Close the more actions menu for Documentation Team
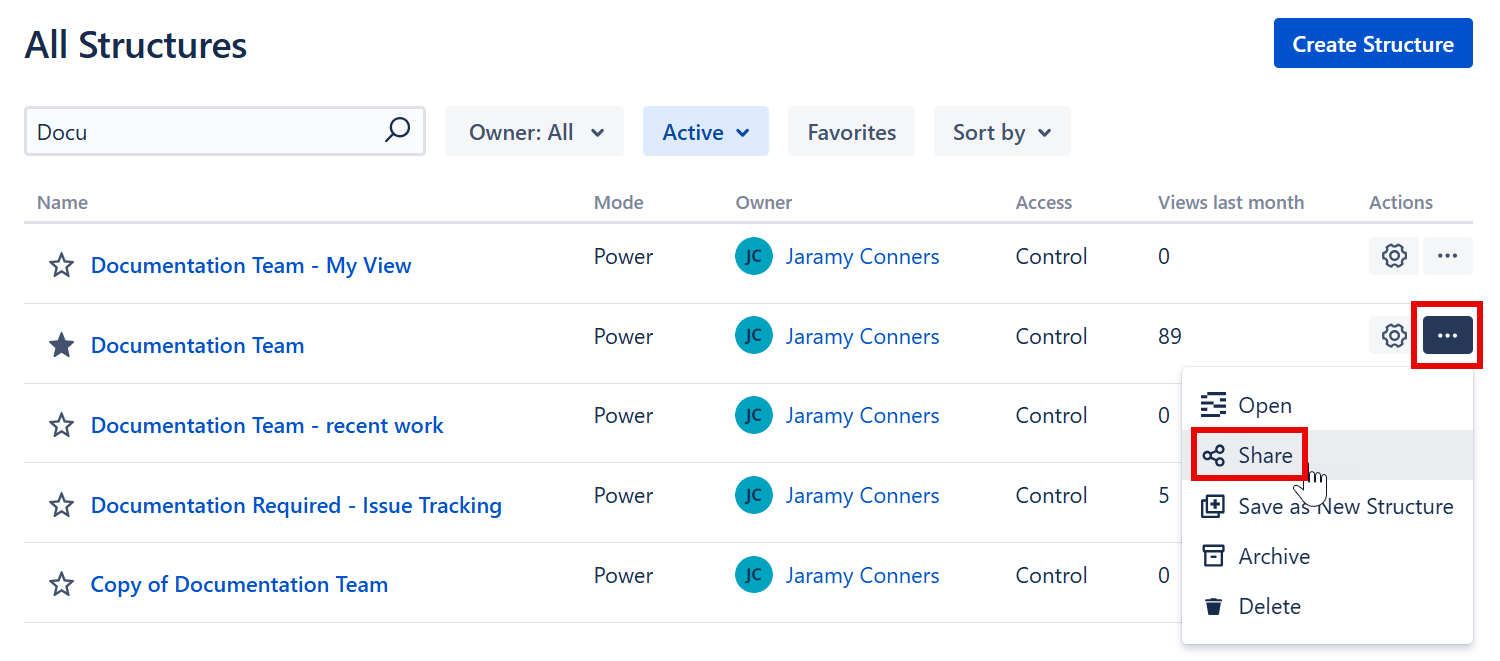This screenshot has height=661, width=1500. [1447, 336]
